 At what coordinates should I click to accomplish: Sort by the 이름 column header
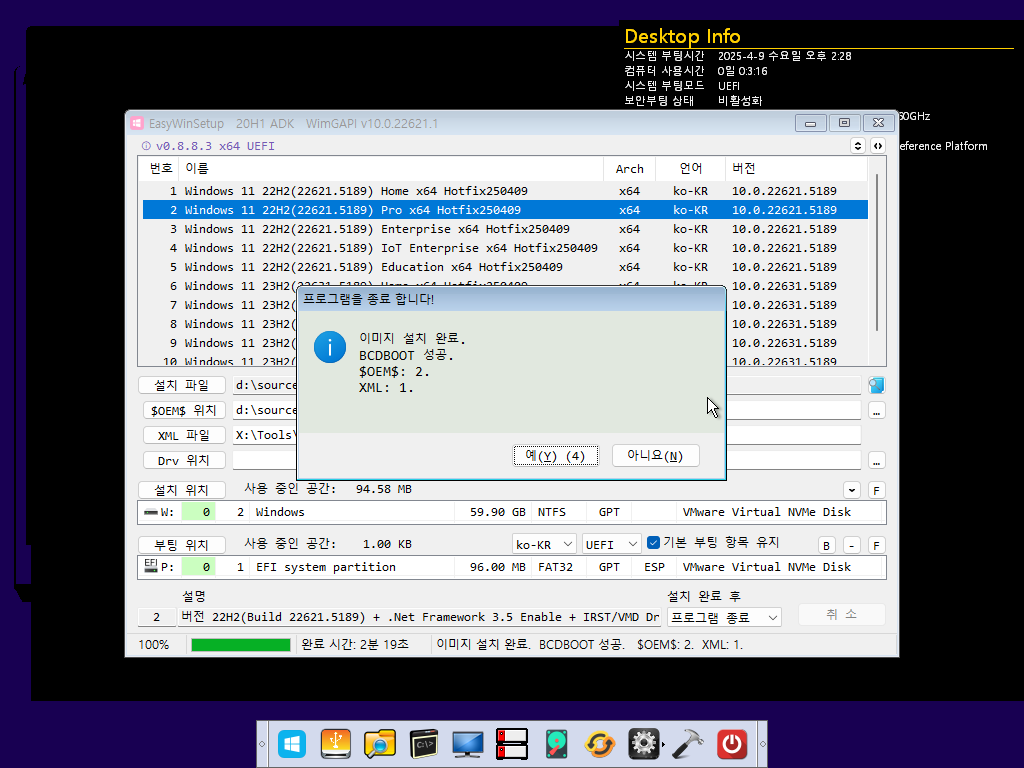pos(391,168)
